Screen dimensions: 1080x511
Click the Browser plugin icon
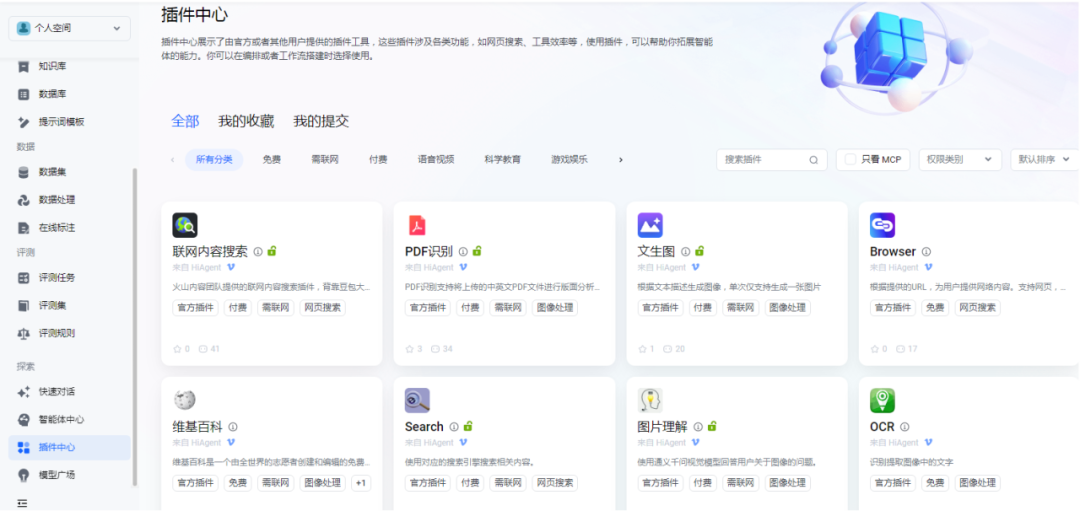pos(882,225)
